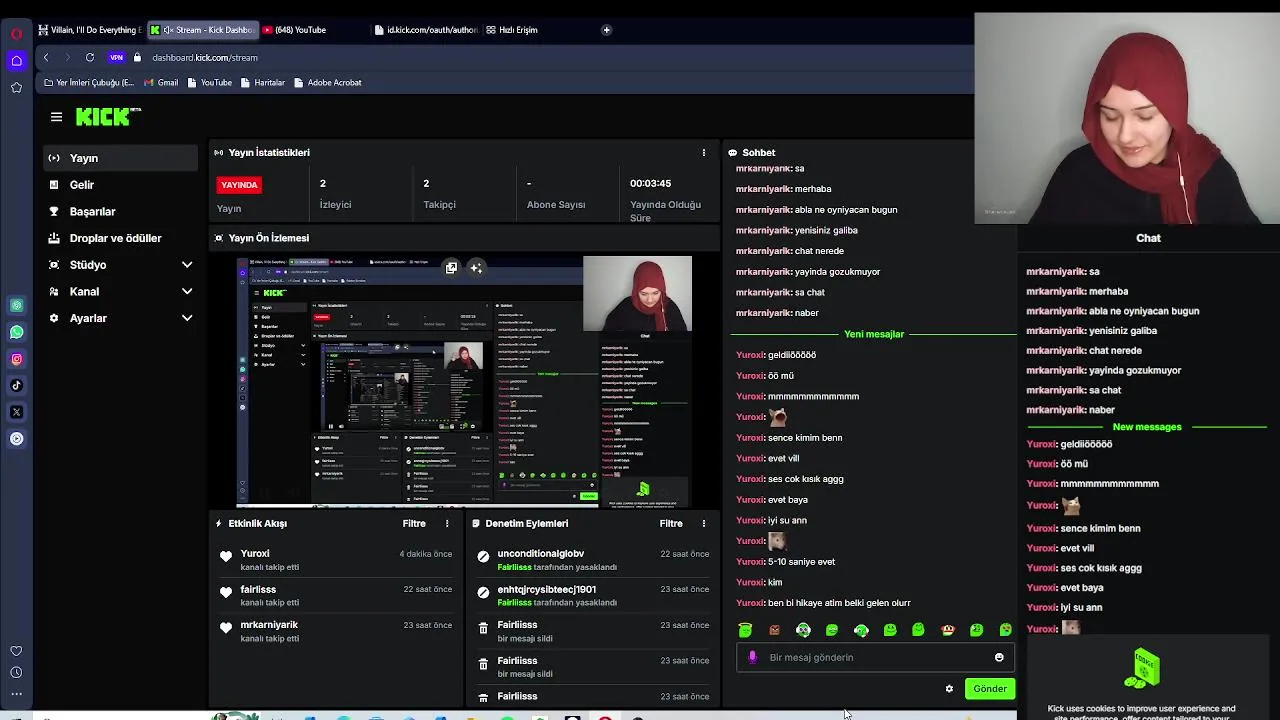Toggle the VPN badge in the address bar
The height and width of the screenshot is (720, 1280).
tap(117, 58)
